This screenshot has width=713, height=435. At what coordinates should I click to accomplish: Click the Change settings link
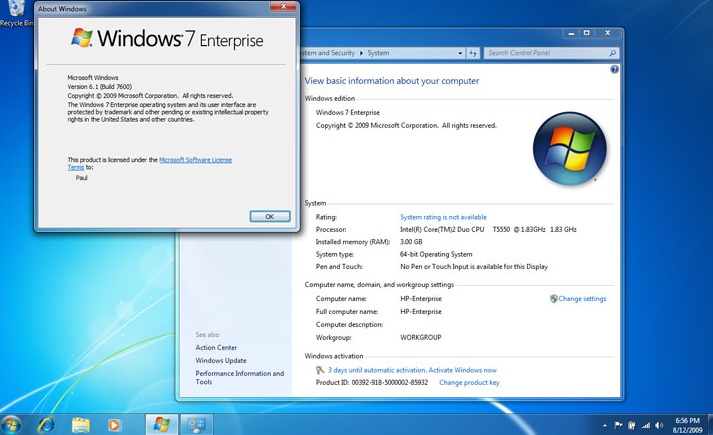[582, 299]
